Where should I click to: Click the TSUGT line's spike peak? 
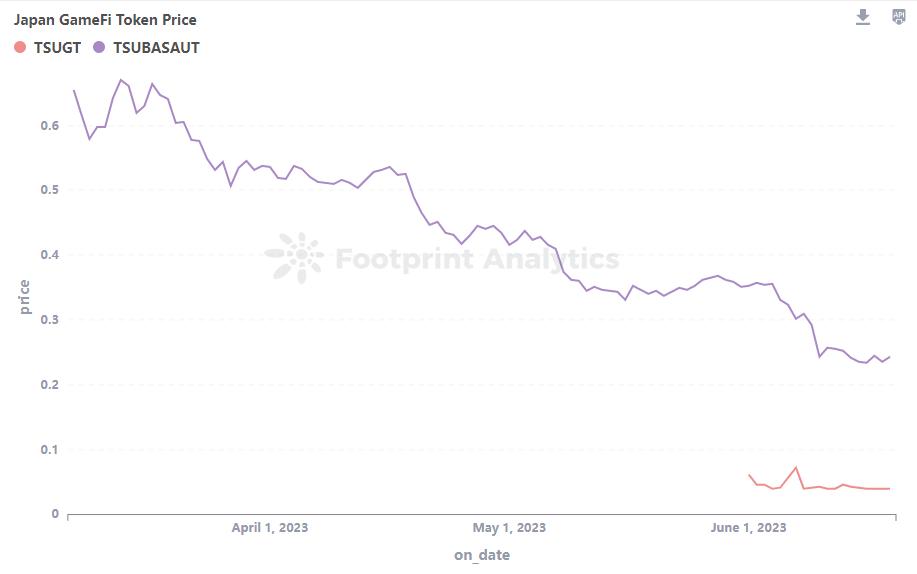coord(796,467)
